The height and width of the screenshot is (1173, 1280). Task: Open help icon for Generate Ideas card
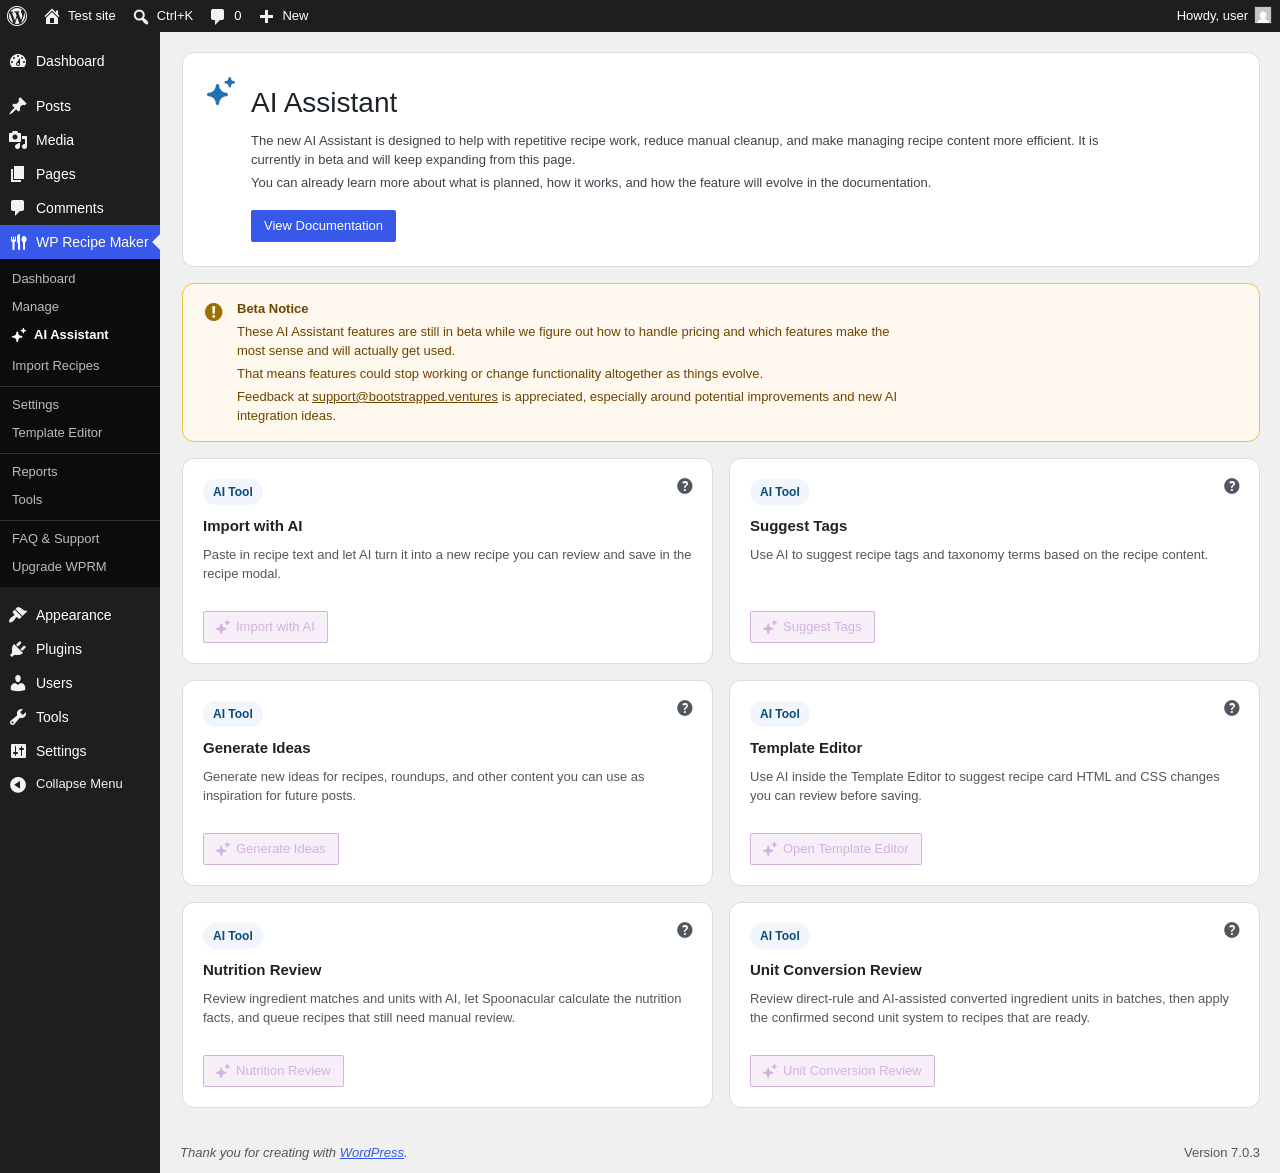pyautogui.click(x=685, y=708)
